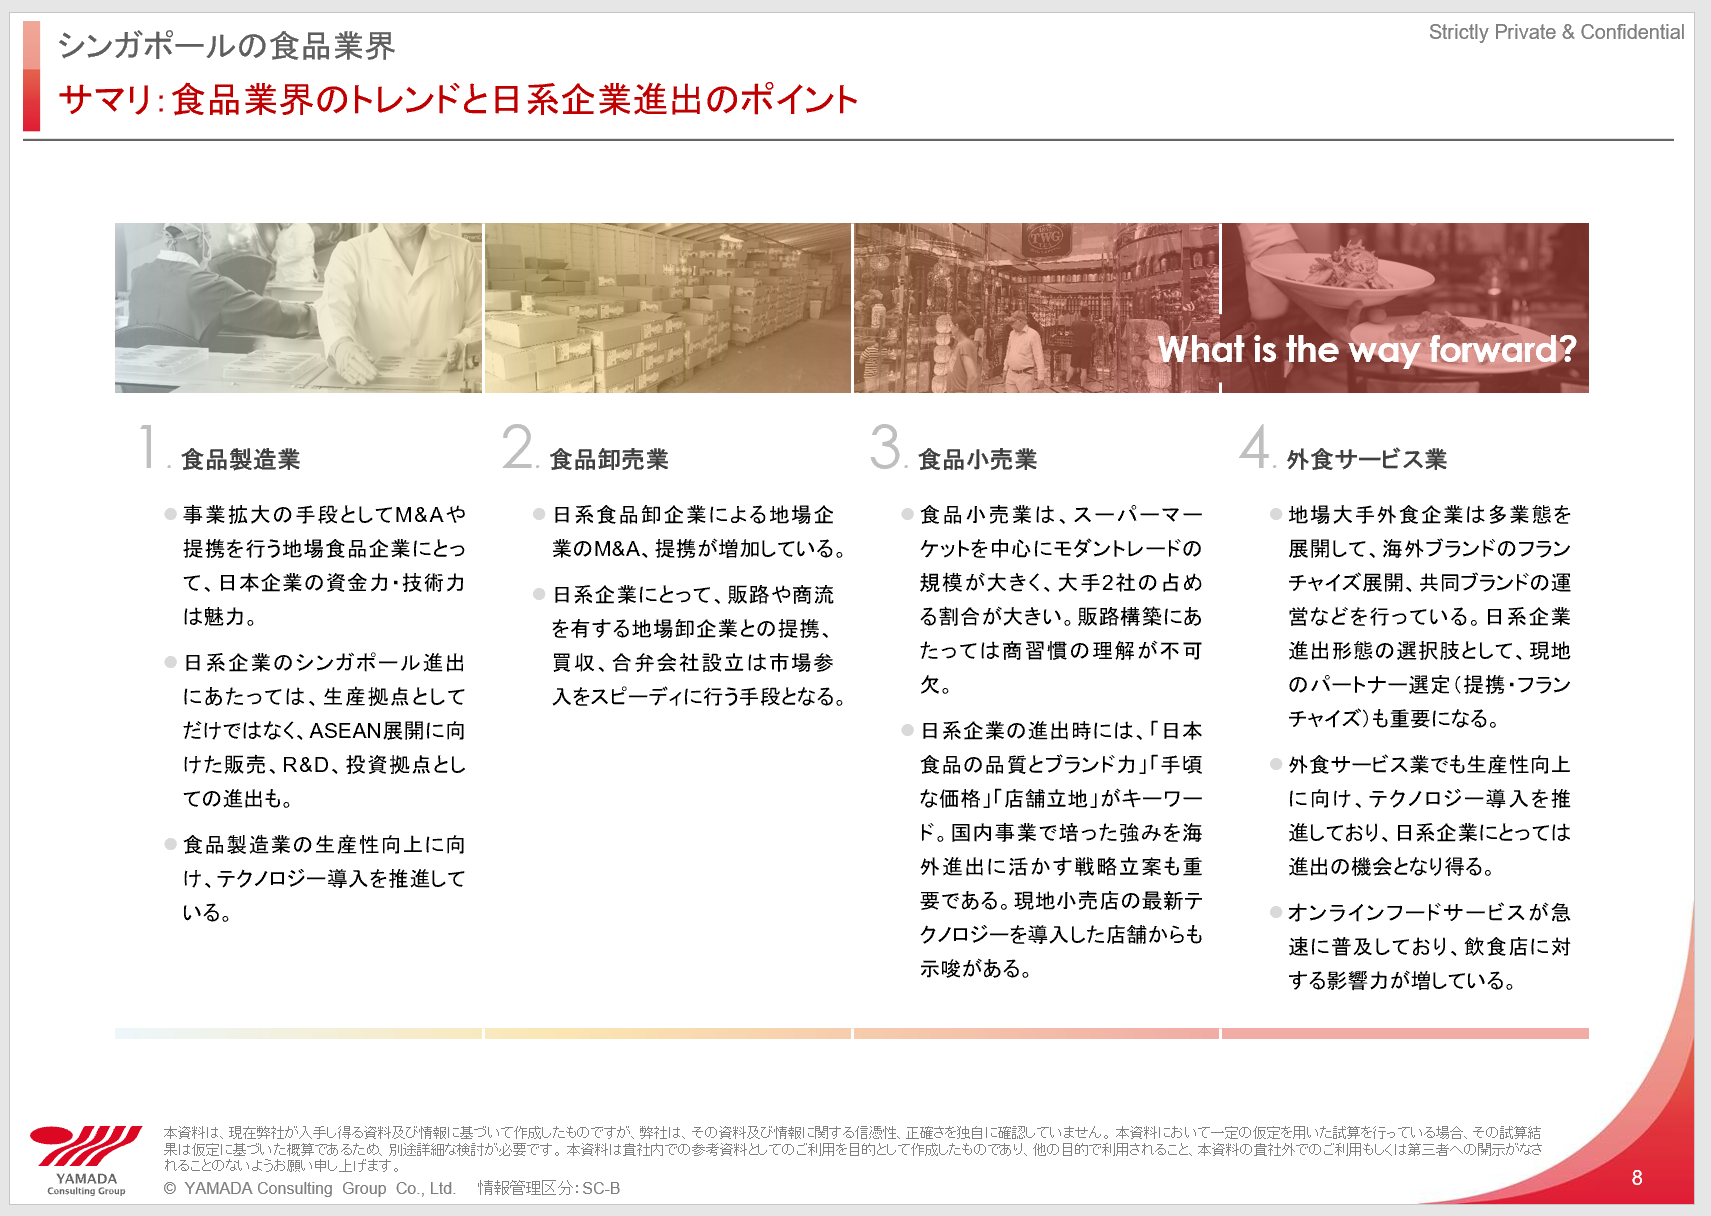The image size is (1711, 1216).
Task: Click the disclaimer text starting '本資料は、現在弊社が'
Action: coord(853,1148)
